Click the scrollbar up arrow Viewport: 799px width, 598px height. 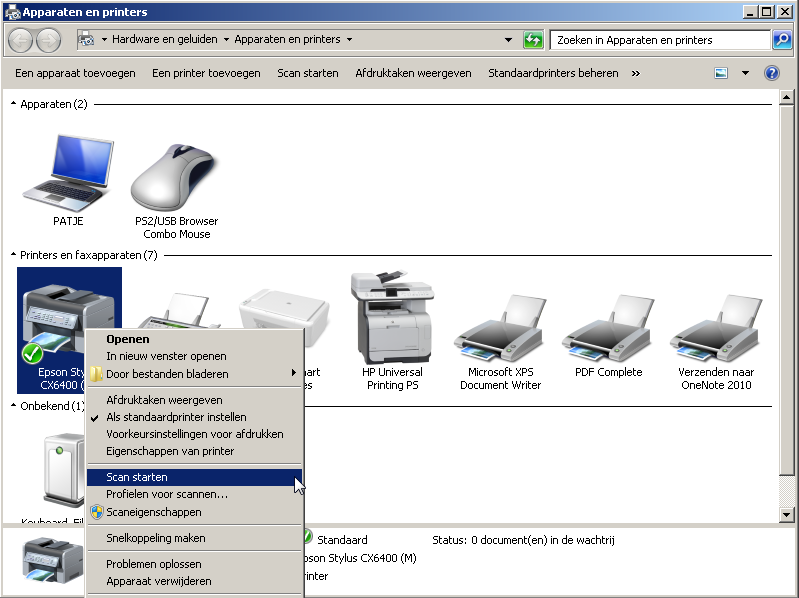tap(786, 97)
